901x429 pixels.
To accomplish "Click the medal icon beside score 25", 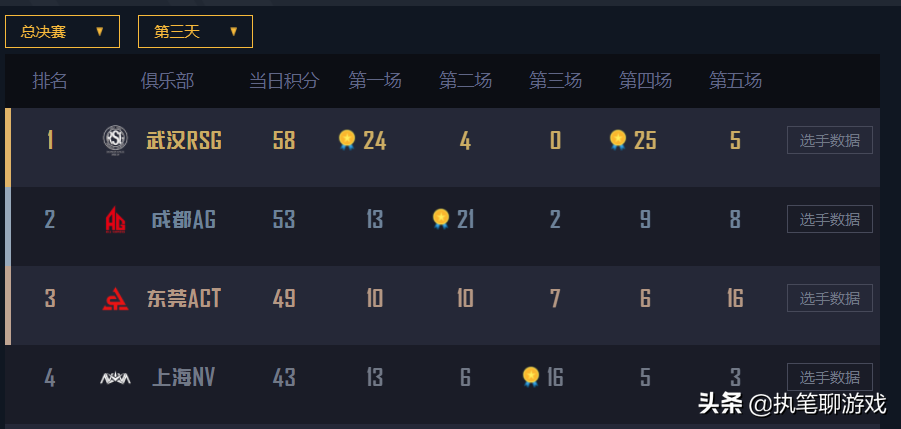I will click(618, 139).
